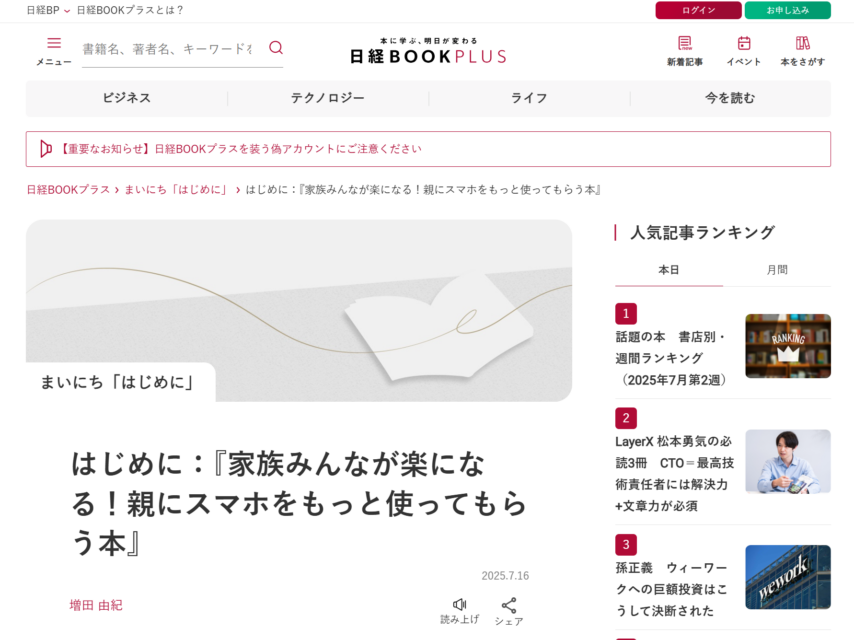Click the シェア share icon

click(509, 605)
